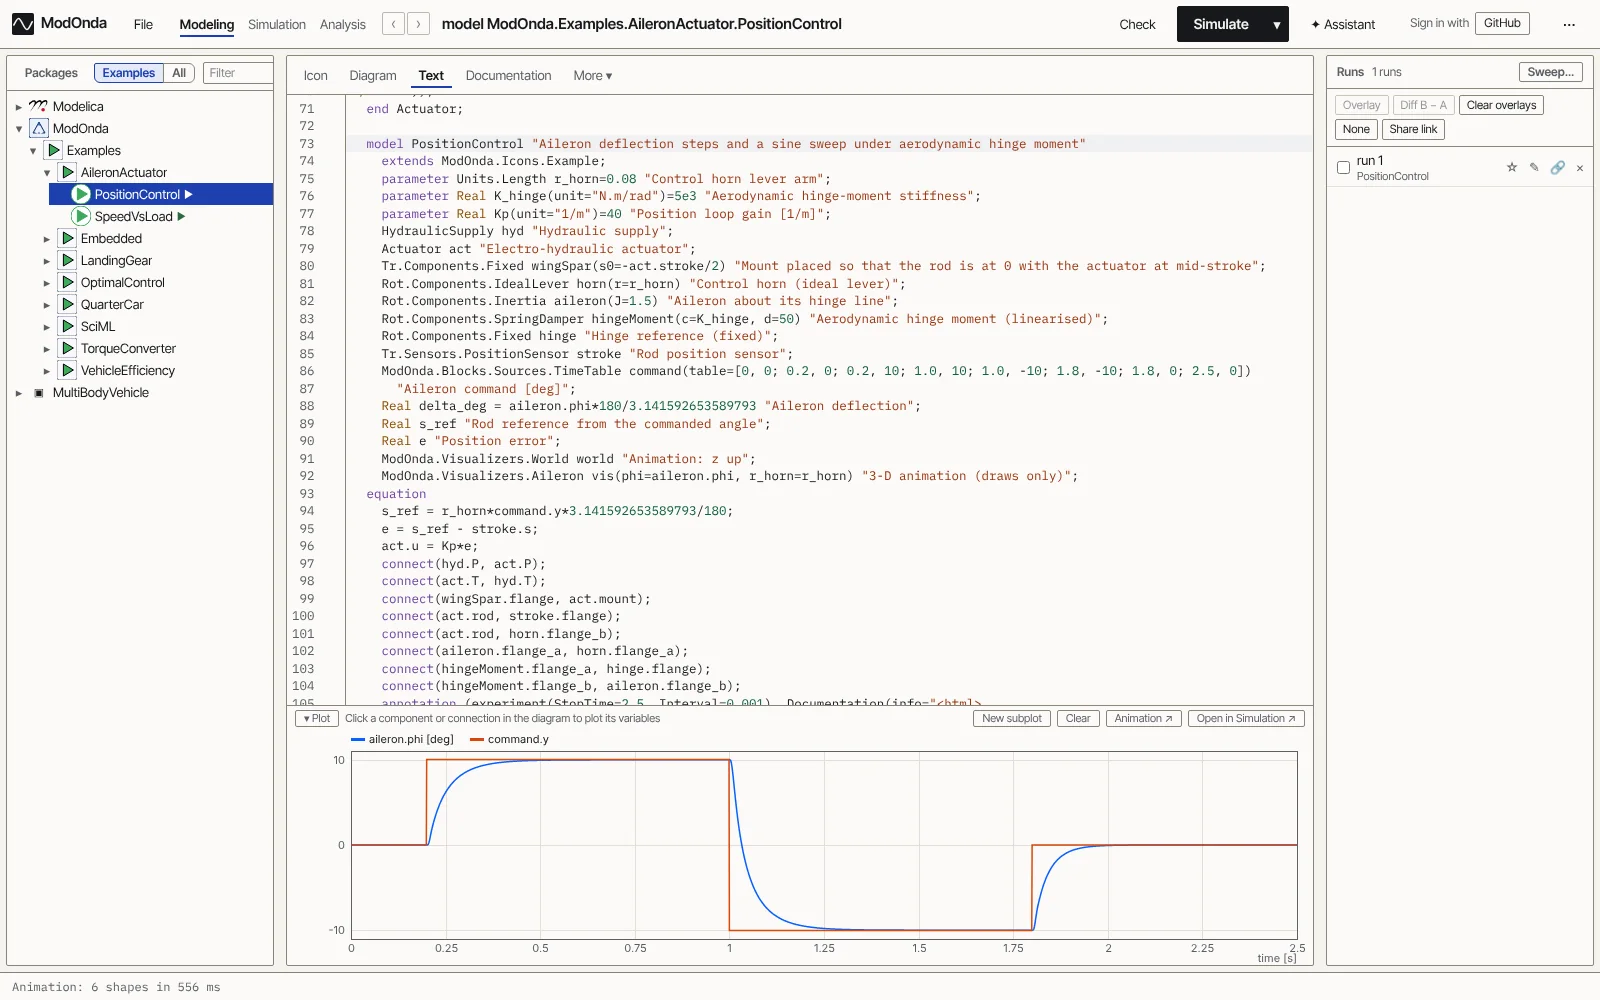This screenshot has height=1000, width=1600.
Task: Open the More dropdown in editor tabs
Action: [592, 76]
